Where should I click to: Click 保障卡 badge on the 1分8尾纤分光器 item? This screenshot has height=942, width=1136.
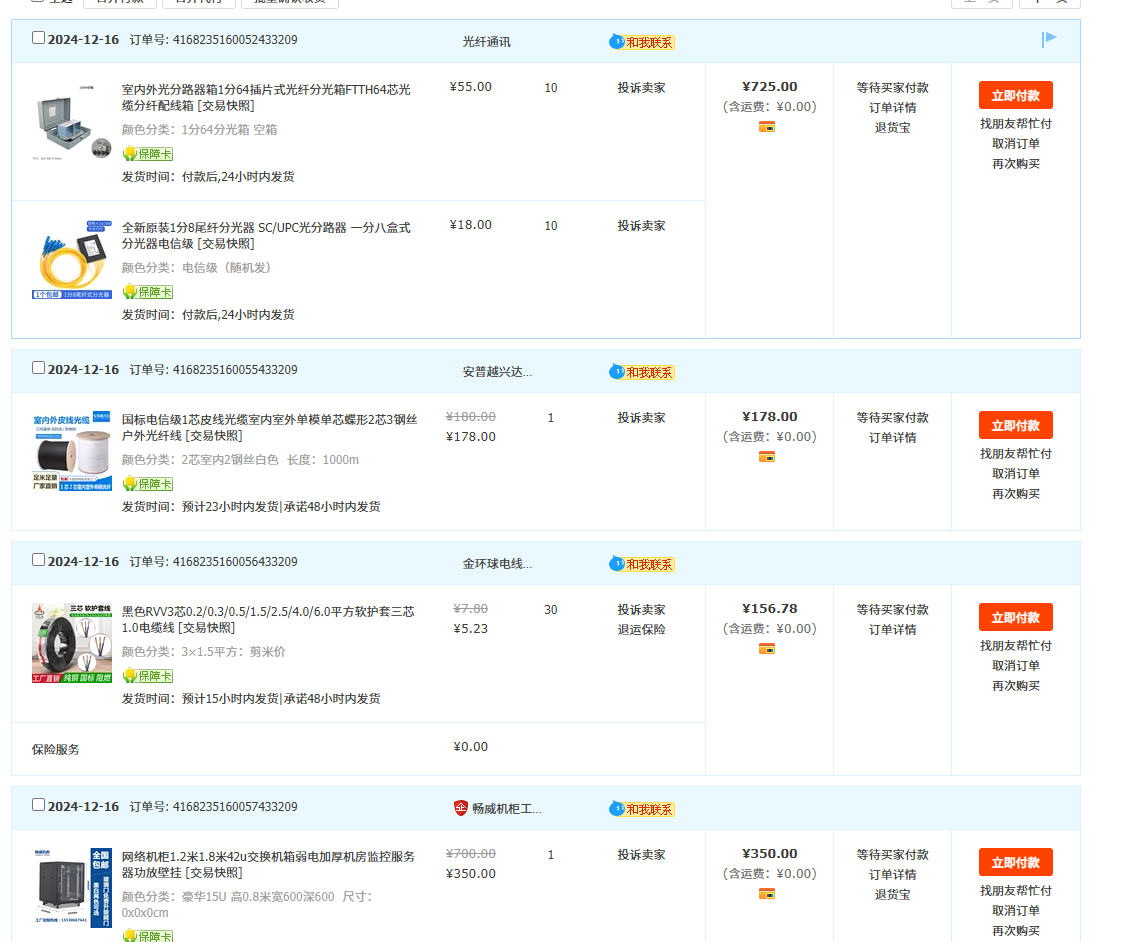(147, 292)
